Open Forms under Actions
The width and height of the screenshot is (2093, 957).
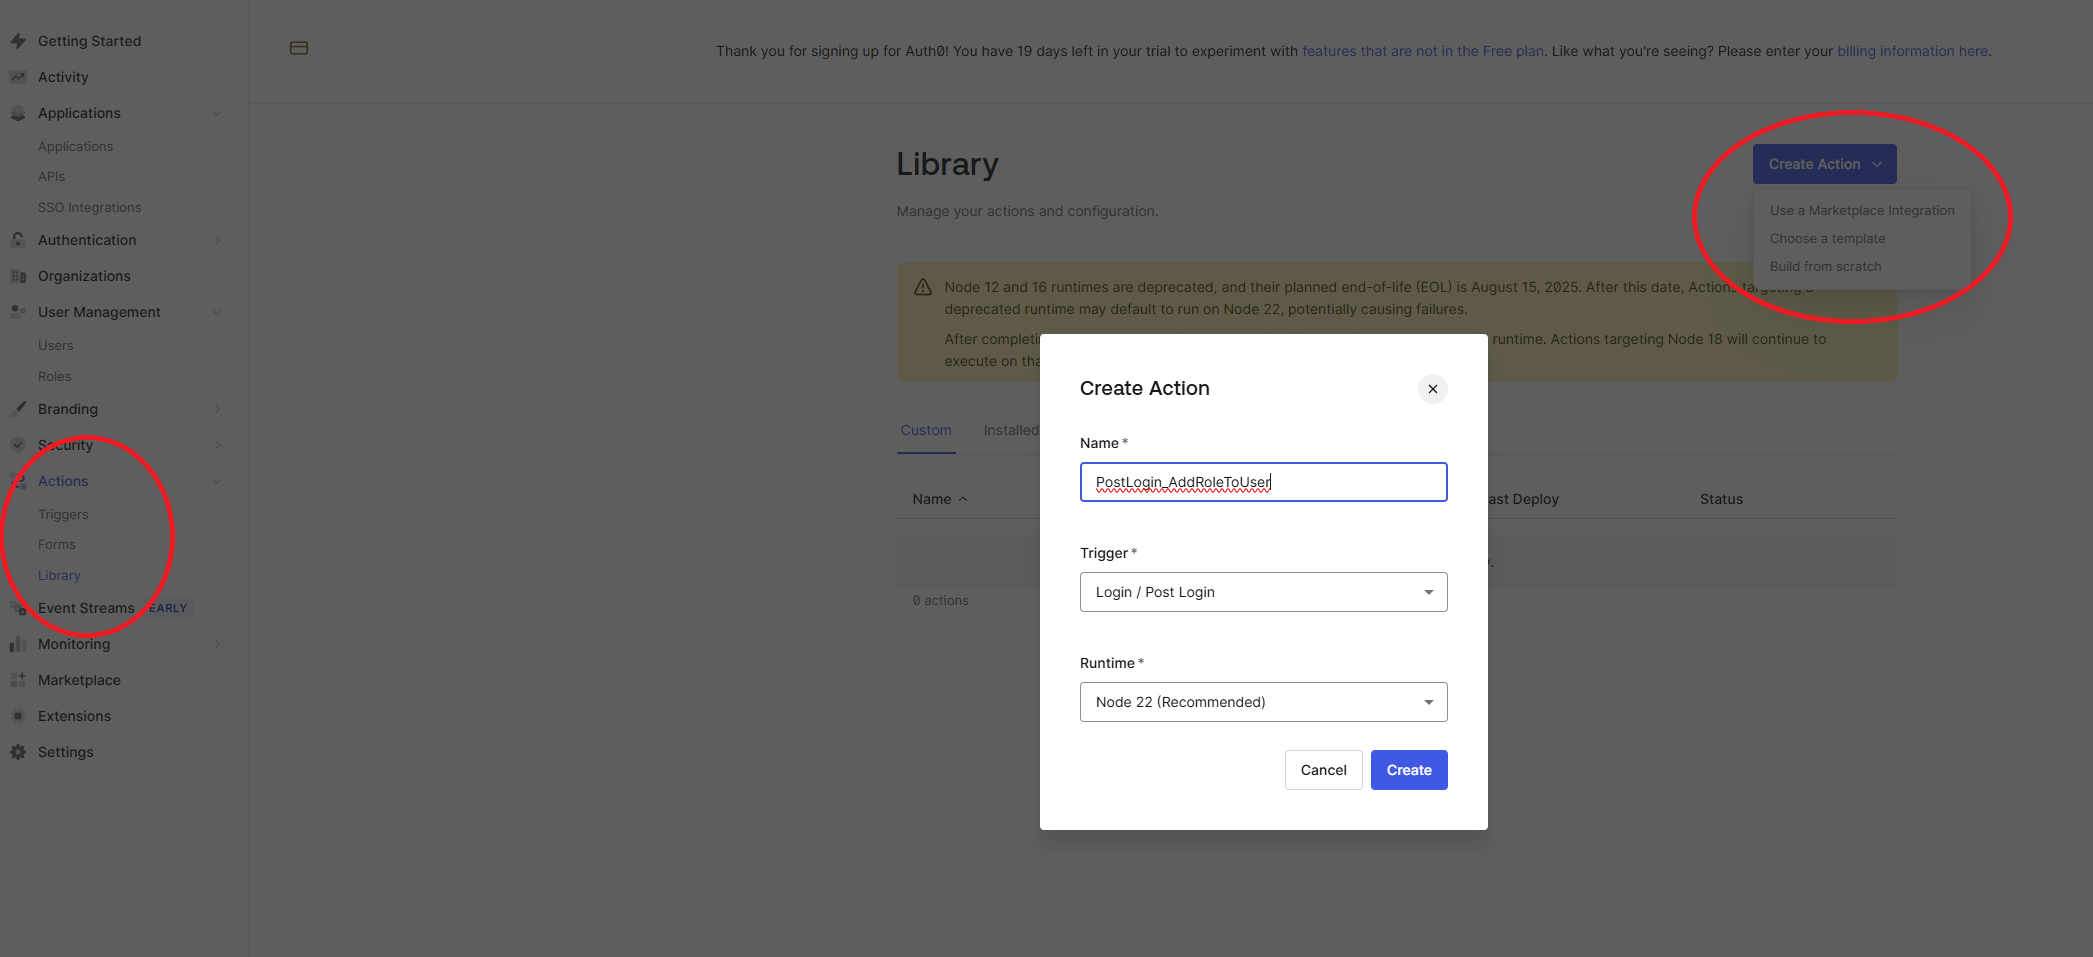57,545
